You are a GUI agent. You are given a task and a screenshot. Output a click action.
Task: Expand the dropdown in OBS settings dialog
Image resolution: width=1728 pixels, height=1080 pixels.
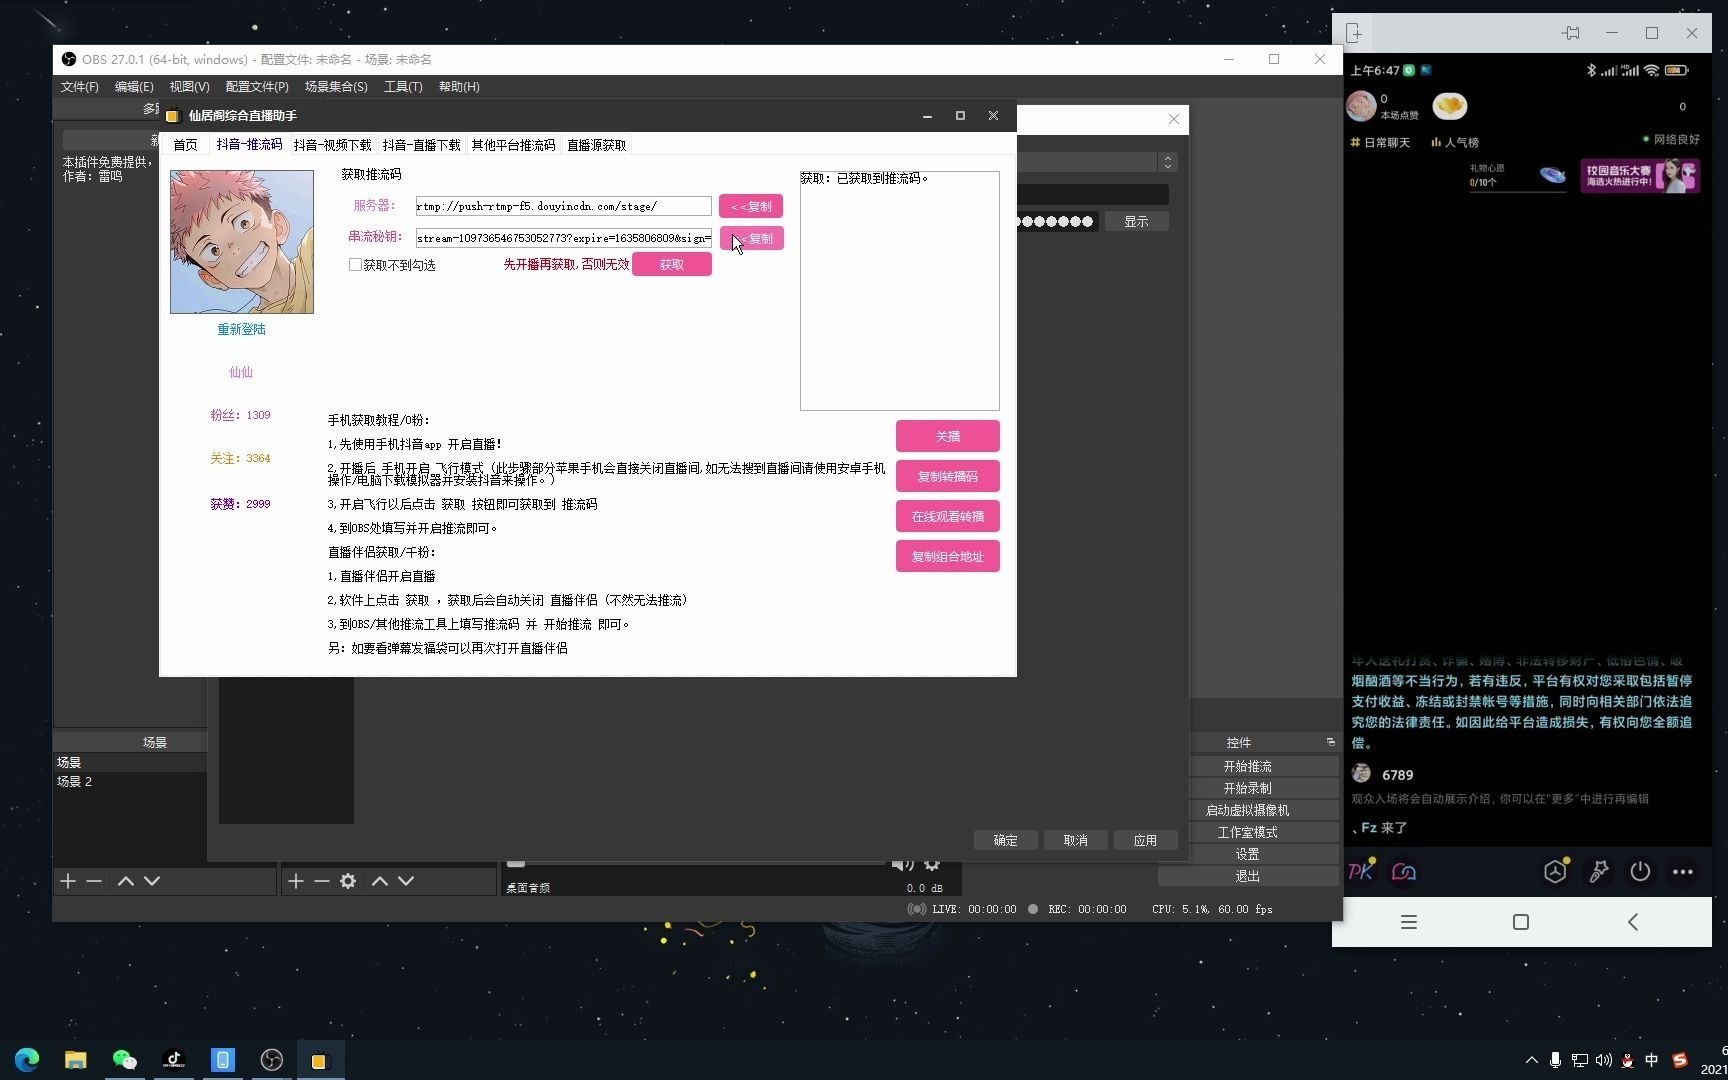1167,162
